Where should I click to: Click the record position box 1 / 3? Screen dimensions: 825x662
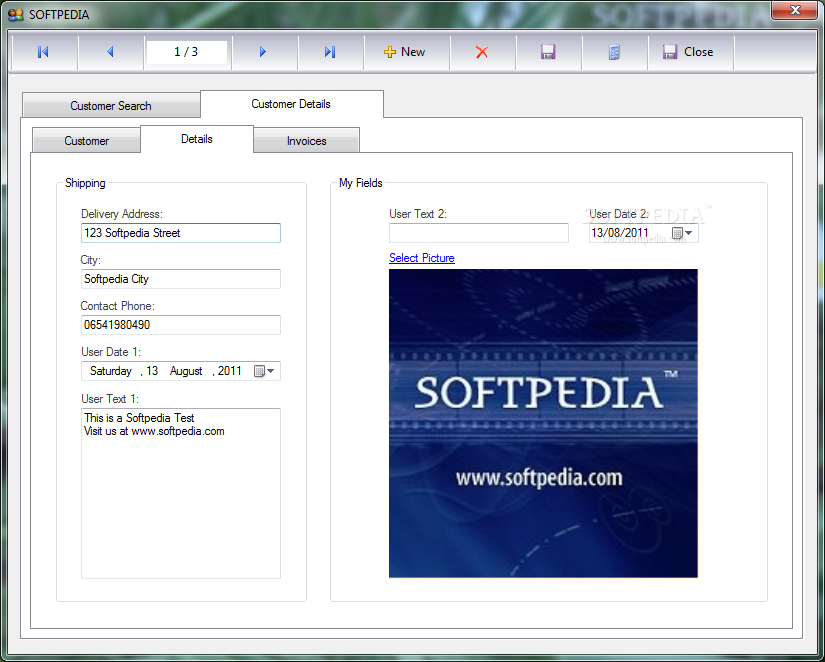tap(186, 52)
